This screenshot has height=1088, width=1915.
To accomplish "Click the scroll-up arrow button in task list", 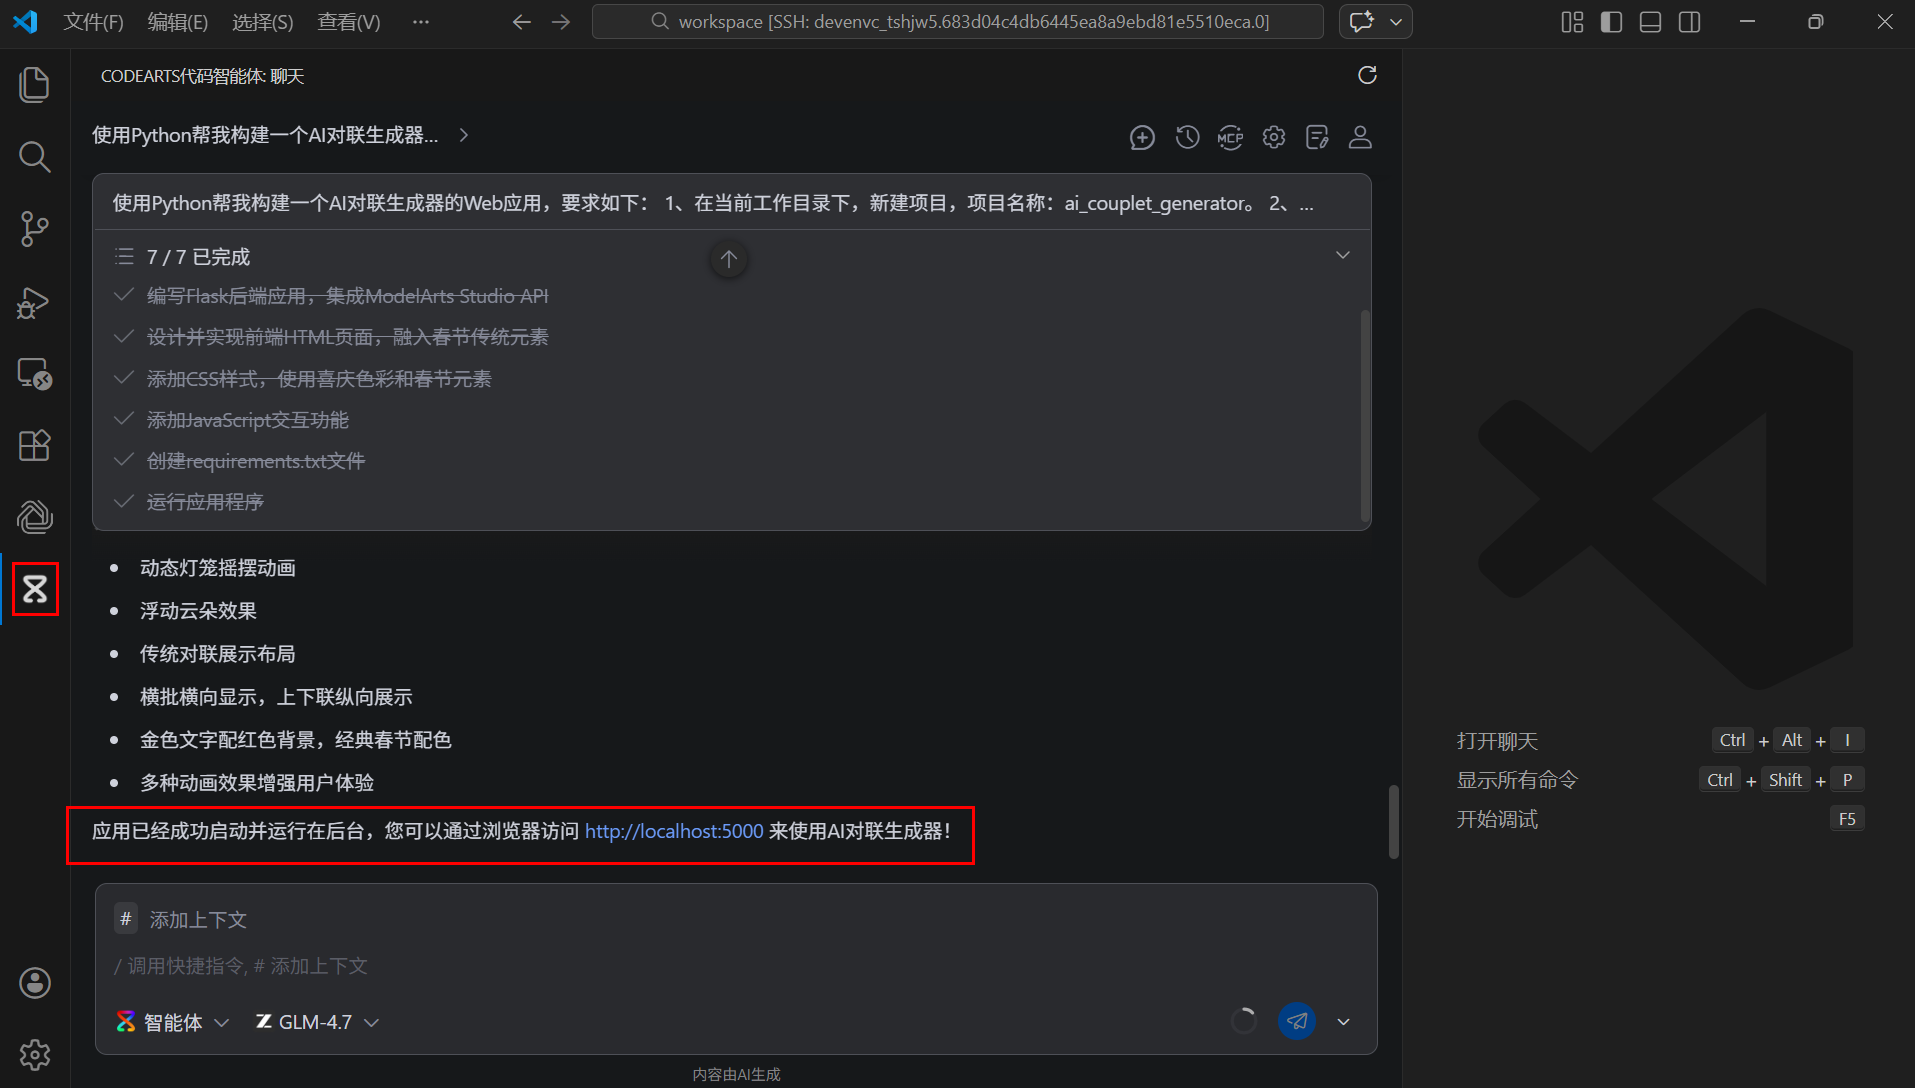I will (x=729, y=260).
